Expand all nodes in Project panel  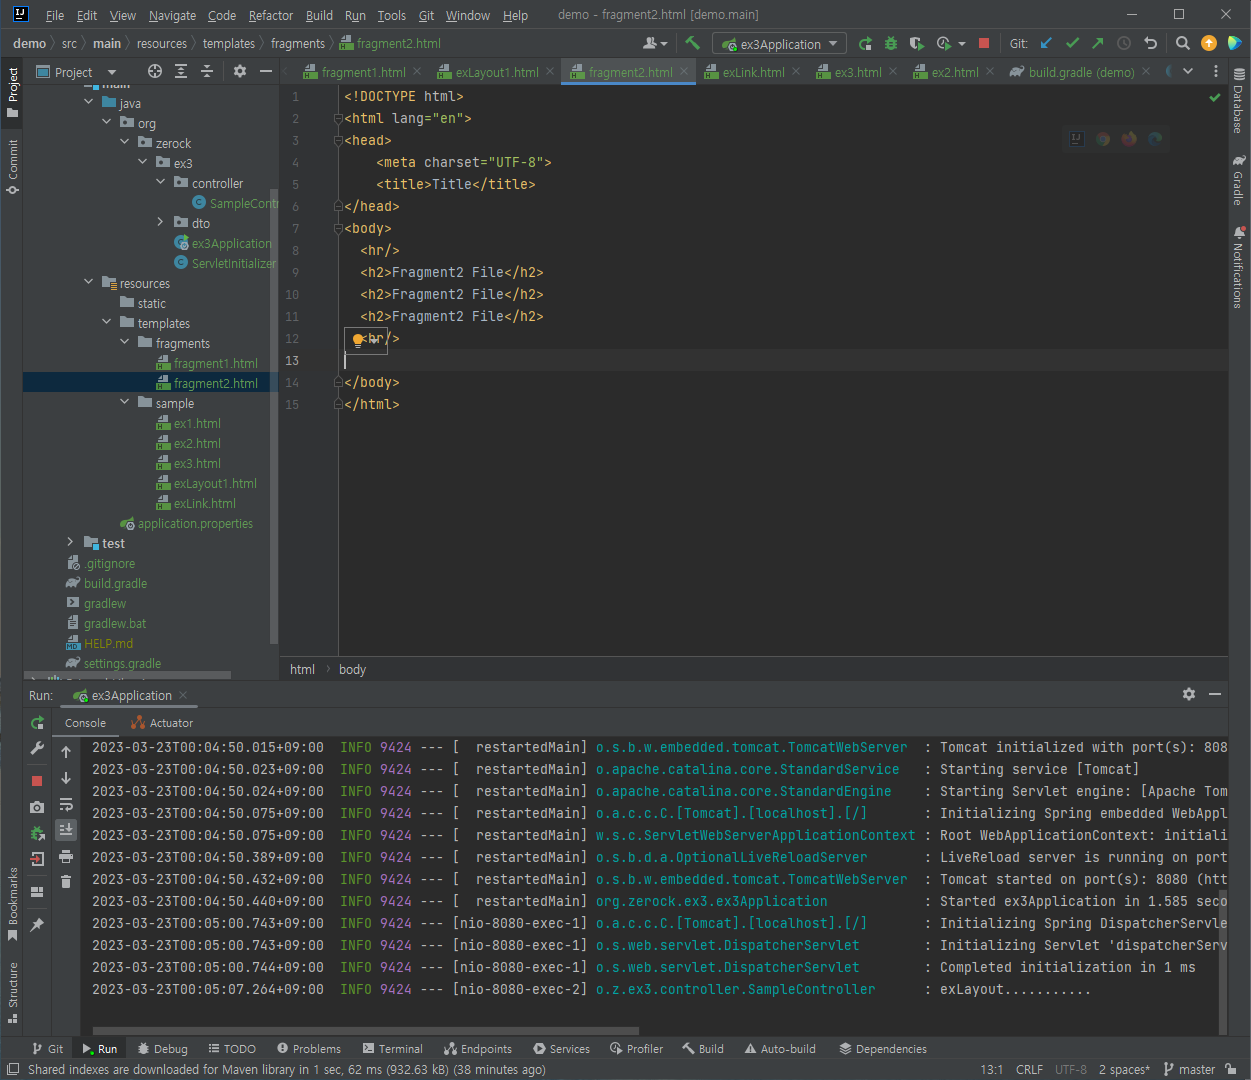click(180, 71)
